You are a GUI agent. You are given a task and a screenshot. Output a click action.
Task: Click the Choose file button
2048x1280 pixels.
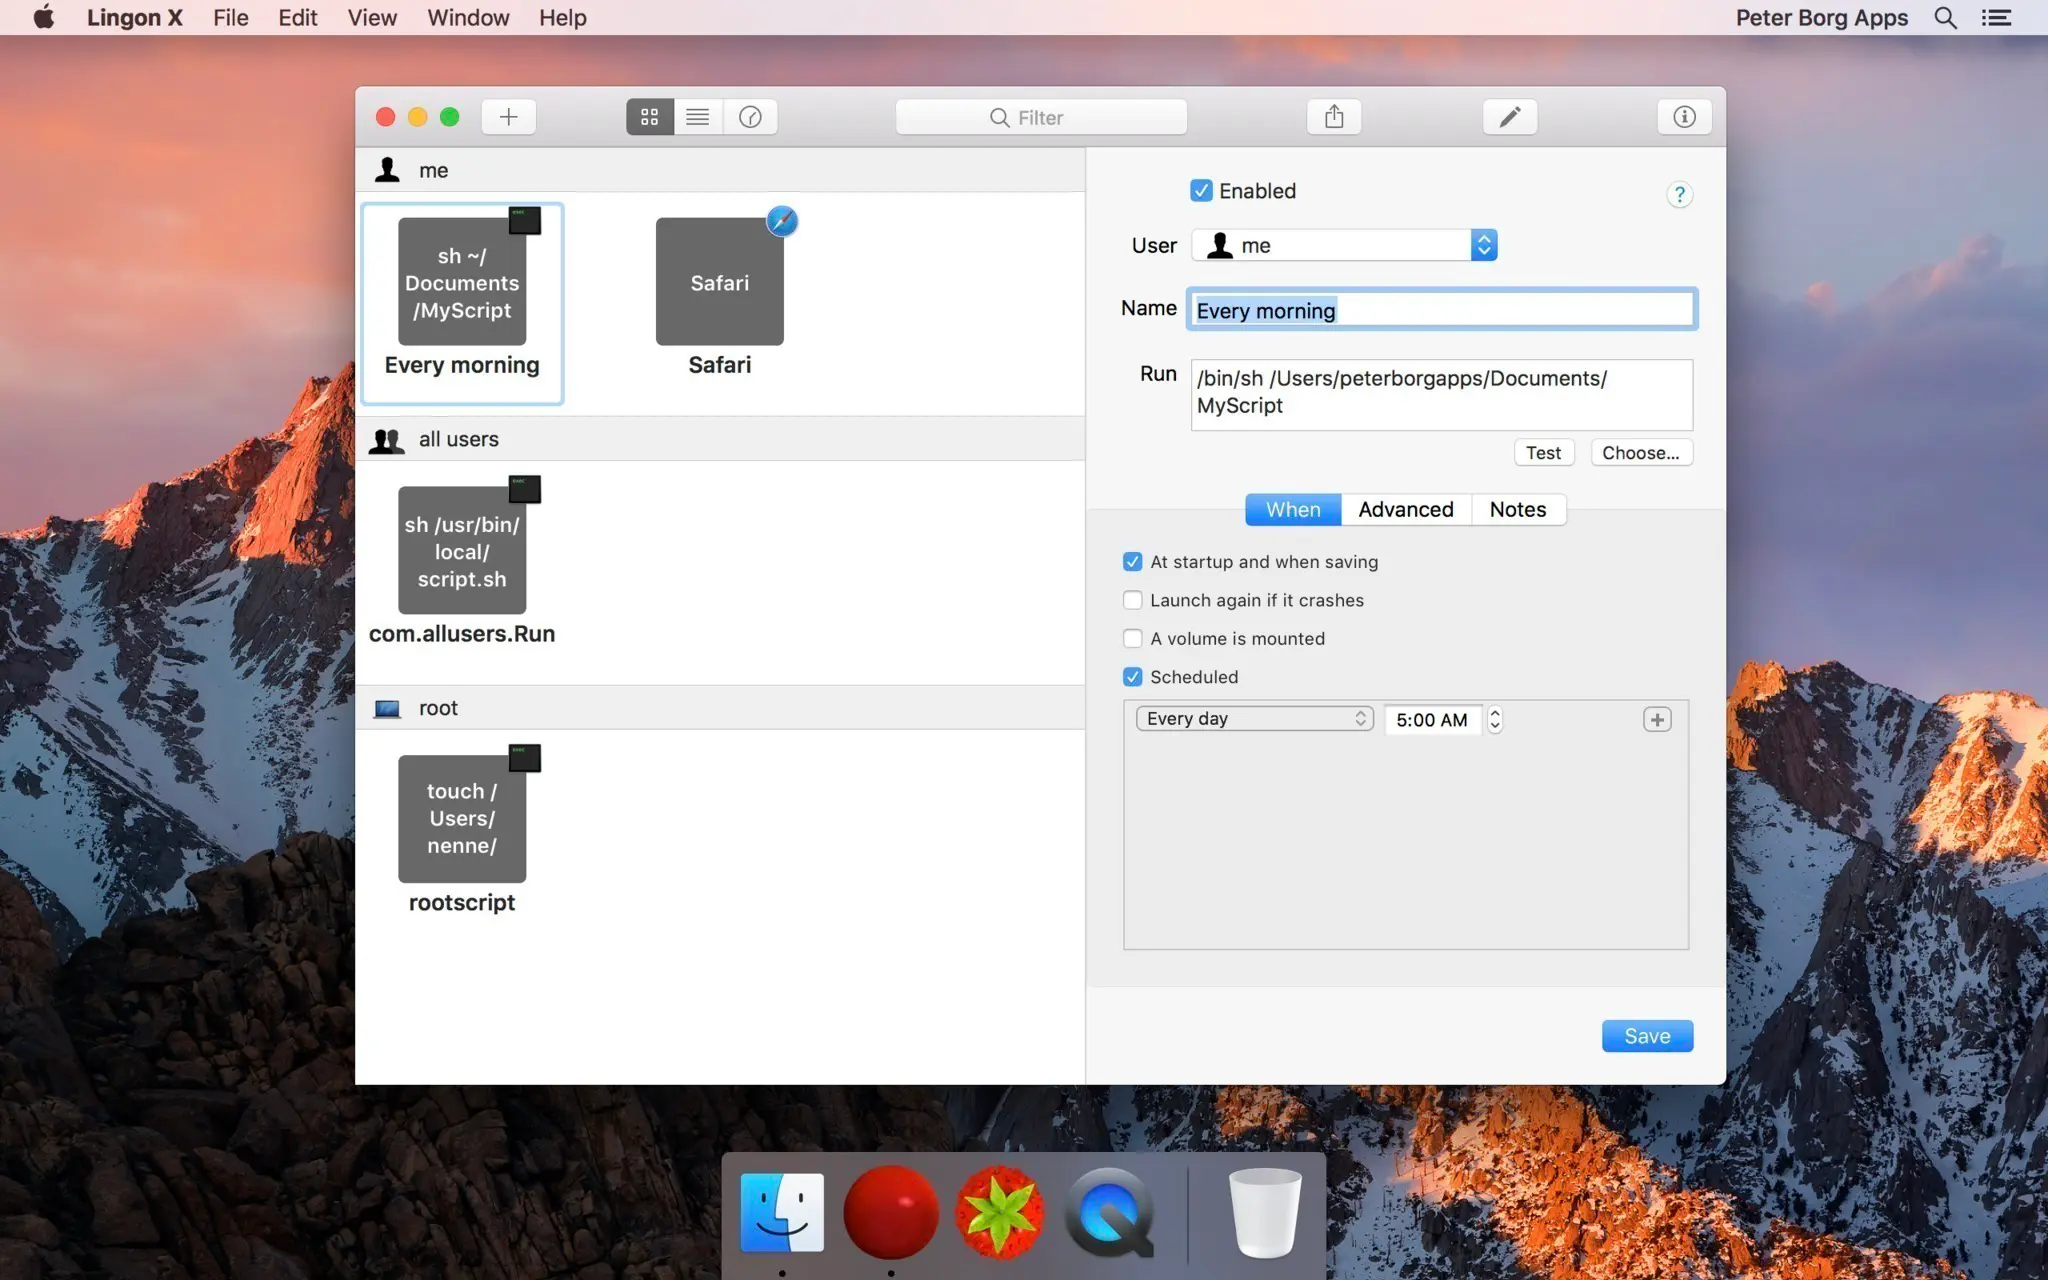pyautogui.click(x=1641, y=453)
